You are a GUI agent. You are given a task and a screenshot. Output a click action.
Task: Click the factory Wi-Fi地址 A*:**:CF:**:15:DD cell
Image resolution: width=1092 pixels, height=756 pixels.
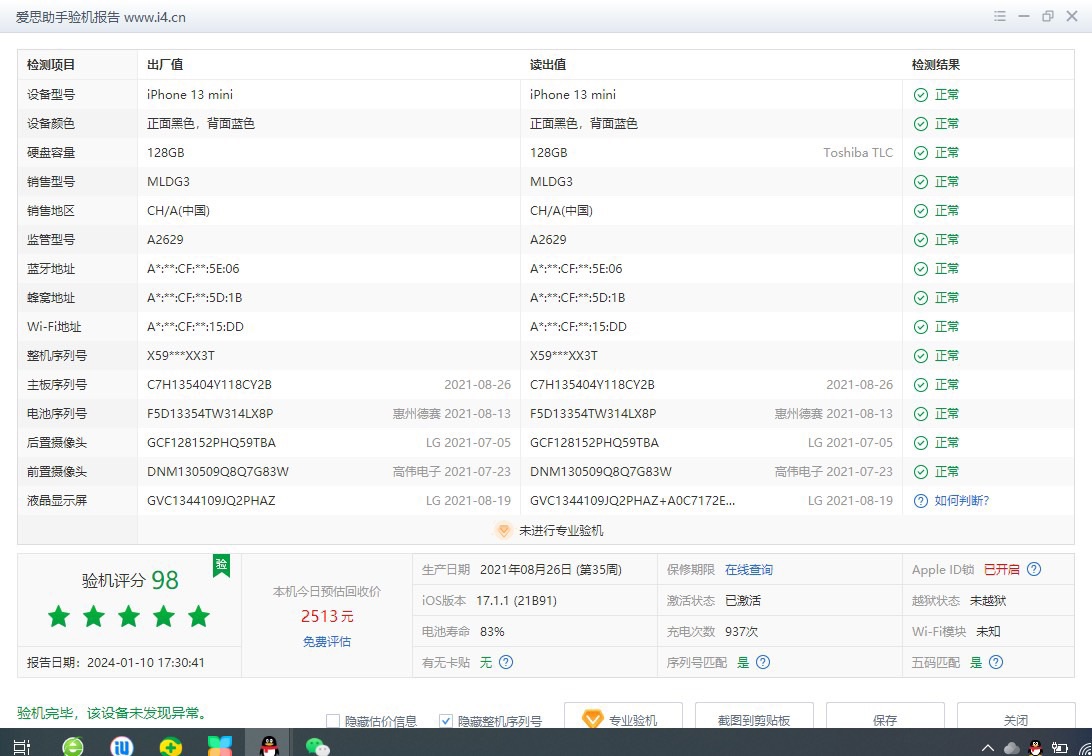[x=196, y=327]
